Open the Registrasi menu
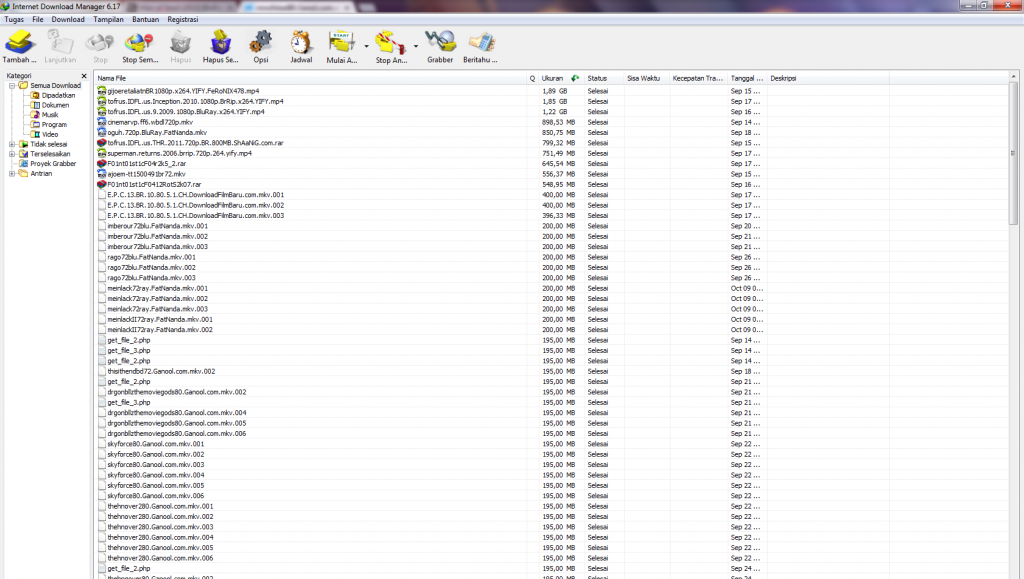The width and height of the screenshot is (1024, 579). pos(183,20)
